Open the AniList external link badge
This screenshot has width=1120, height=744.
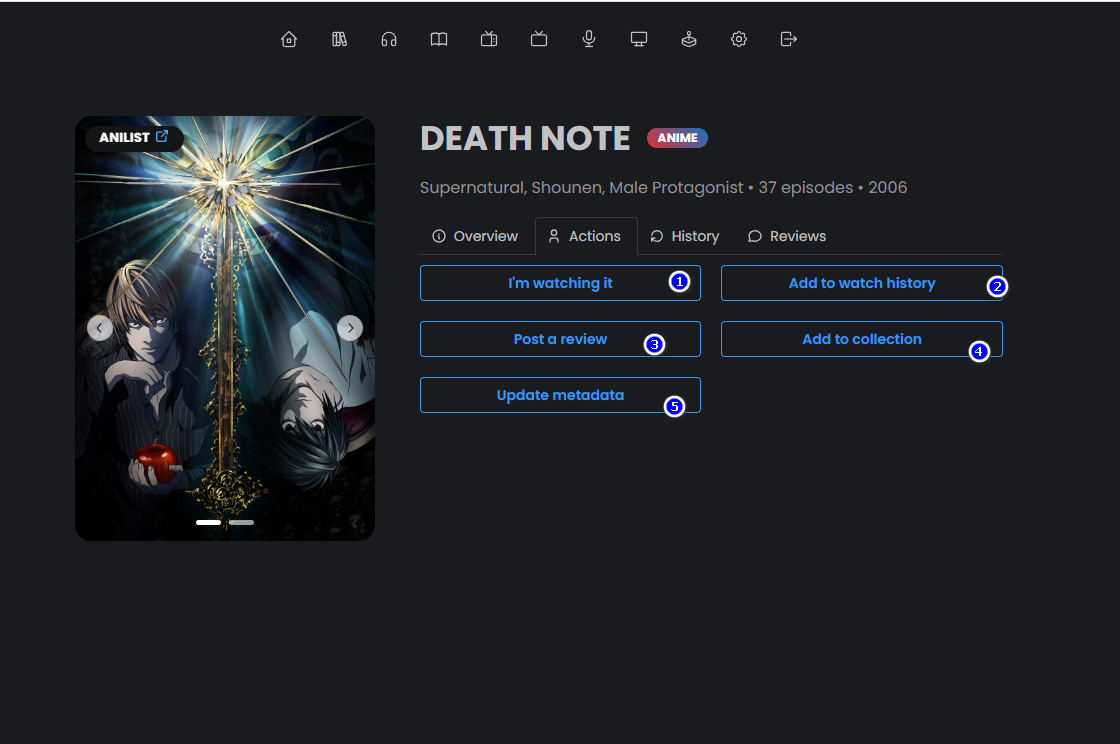134,137
